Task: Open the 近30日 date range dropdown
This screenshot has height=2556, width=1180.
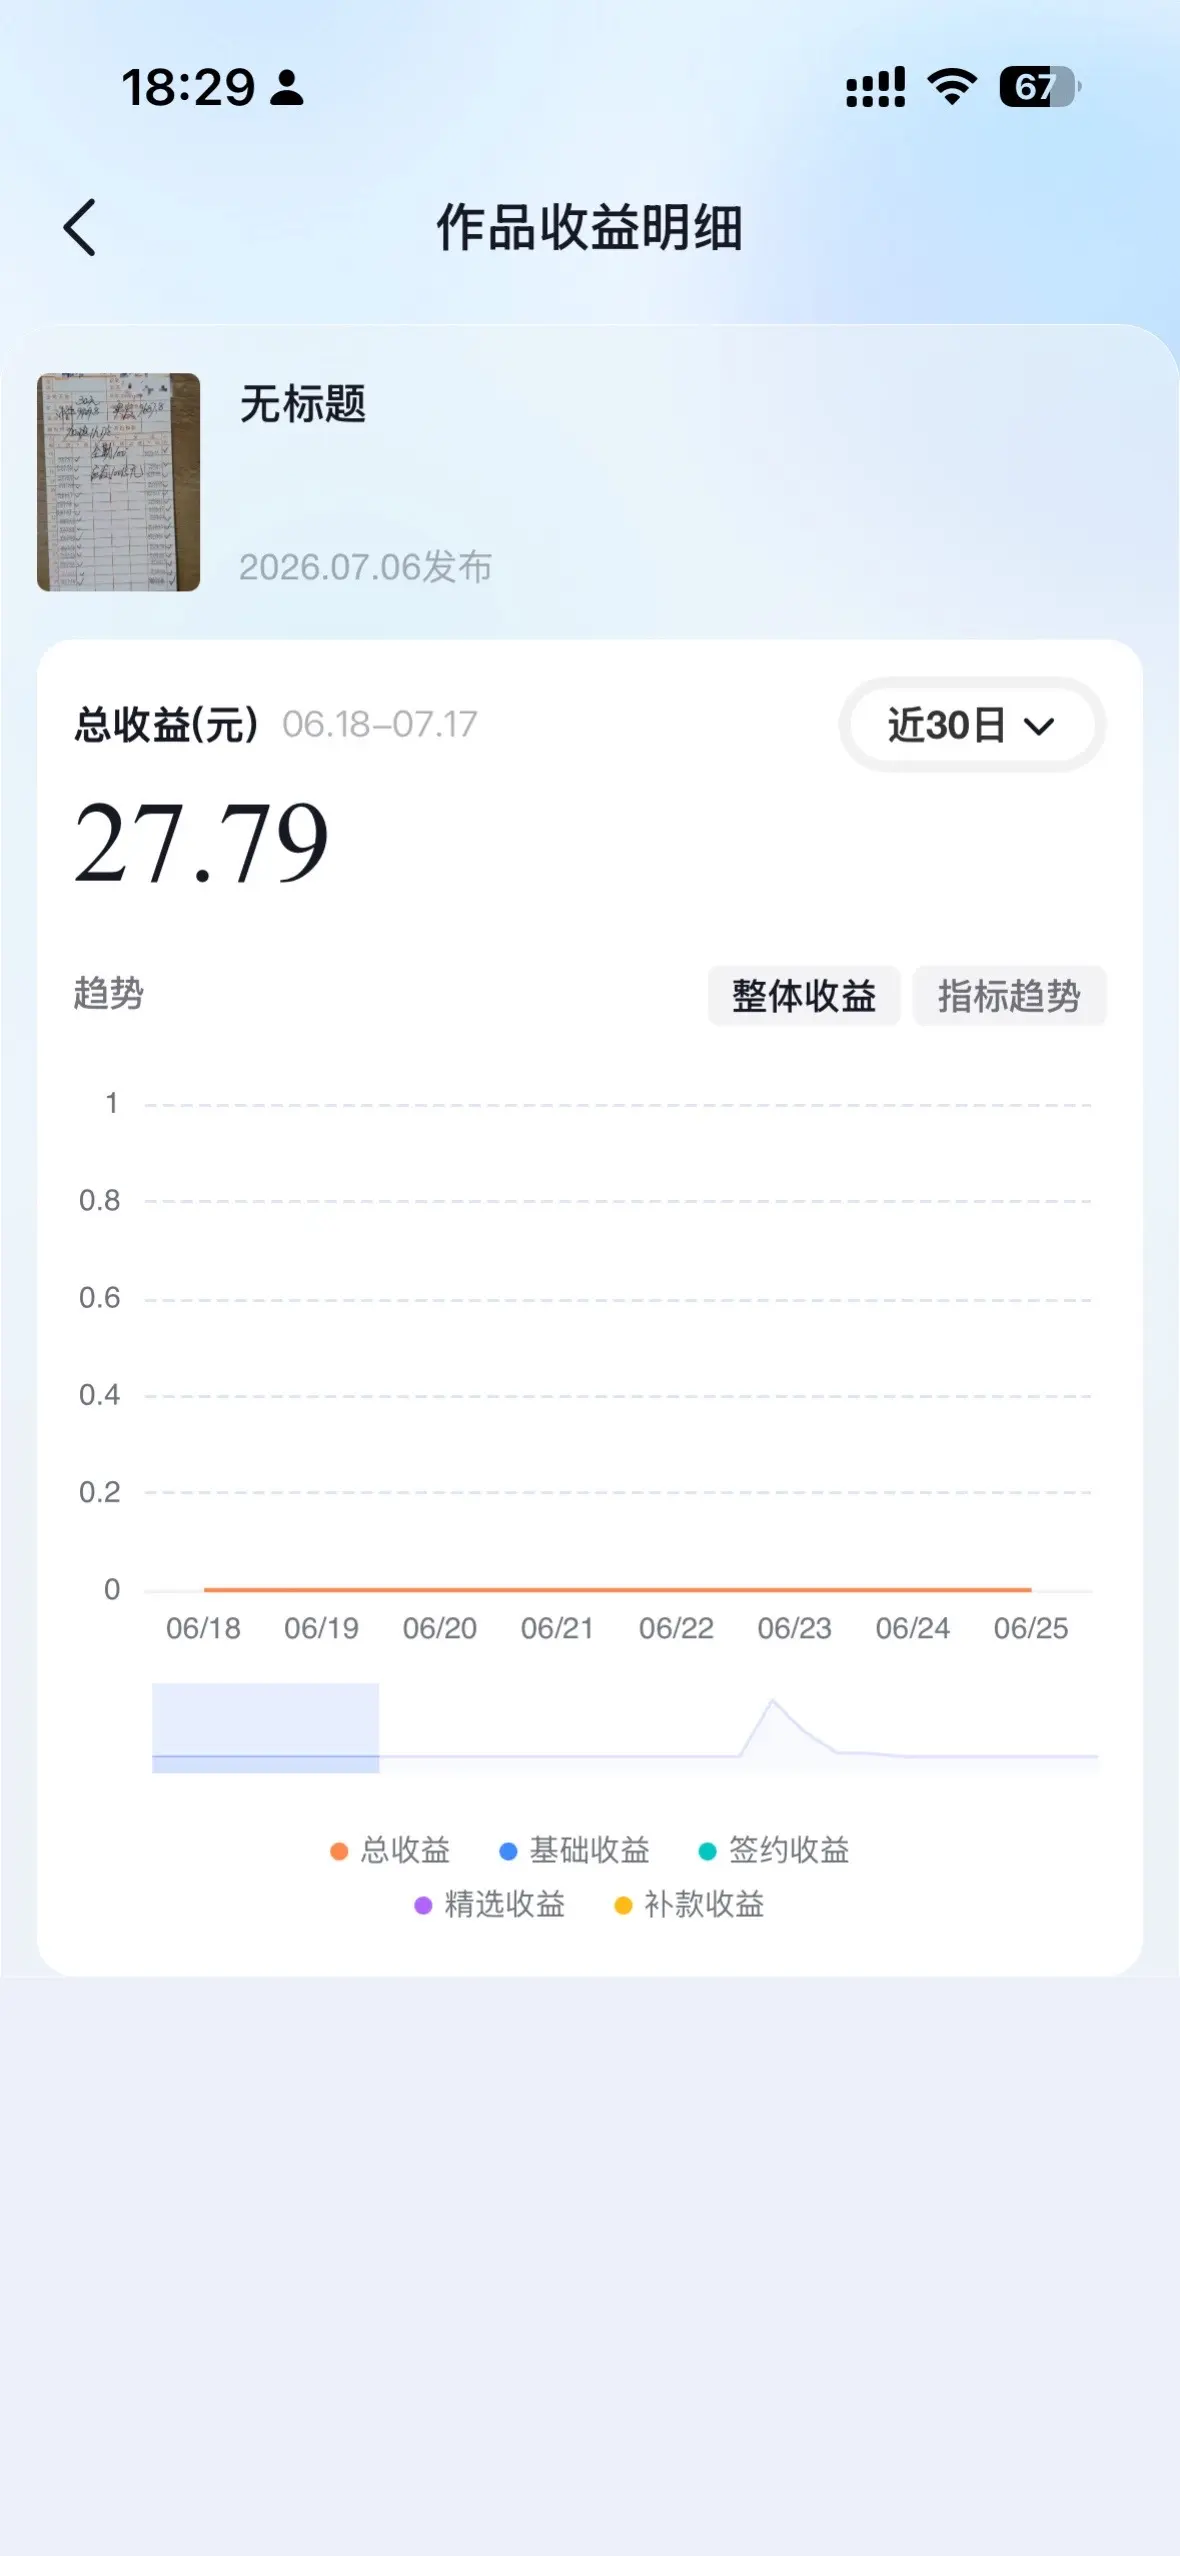Action: 971,725
